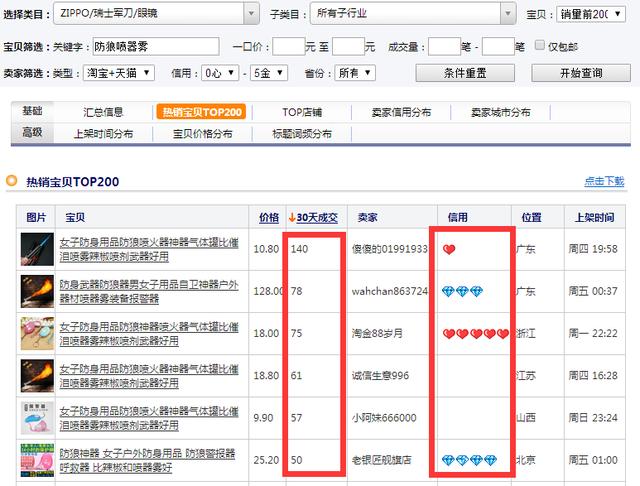Open the pink alarm product thumbnail in the last row

click(x=37, y=460)
